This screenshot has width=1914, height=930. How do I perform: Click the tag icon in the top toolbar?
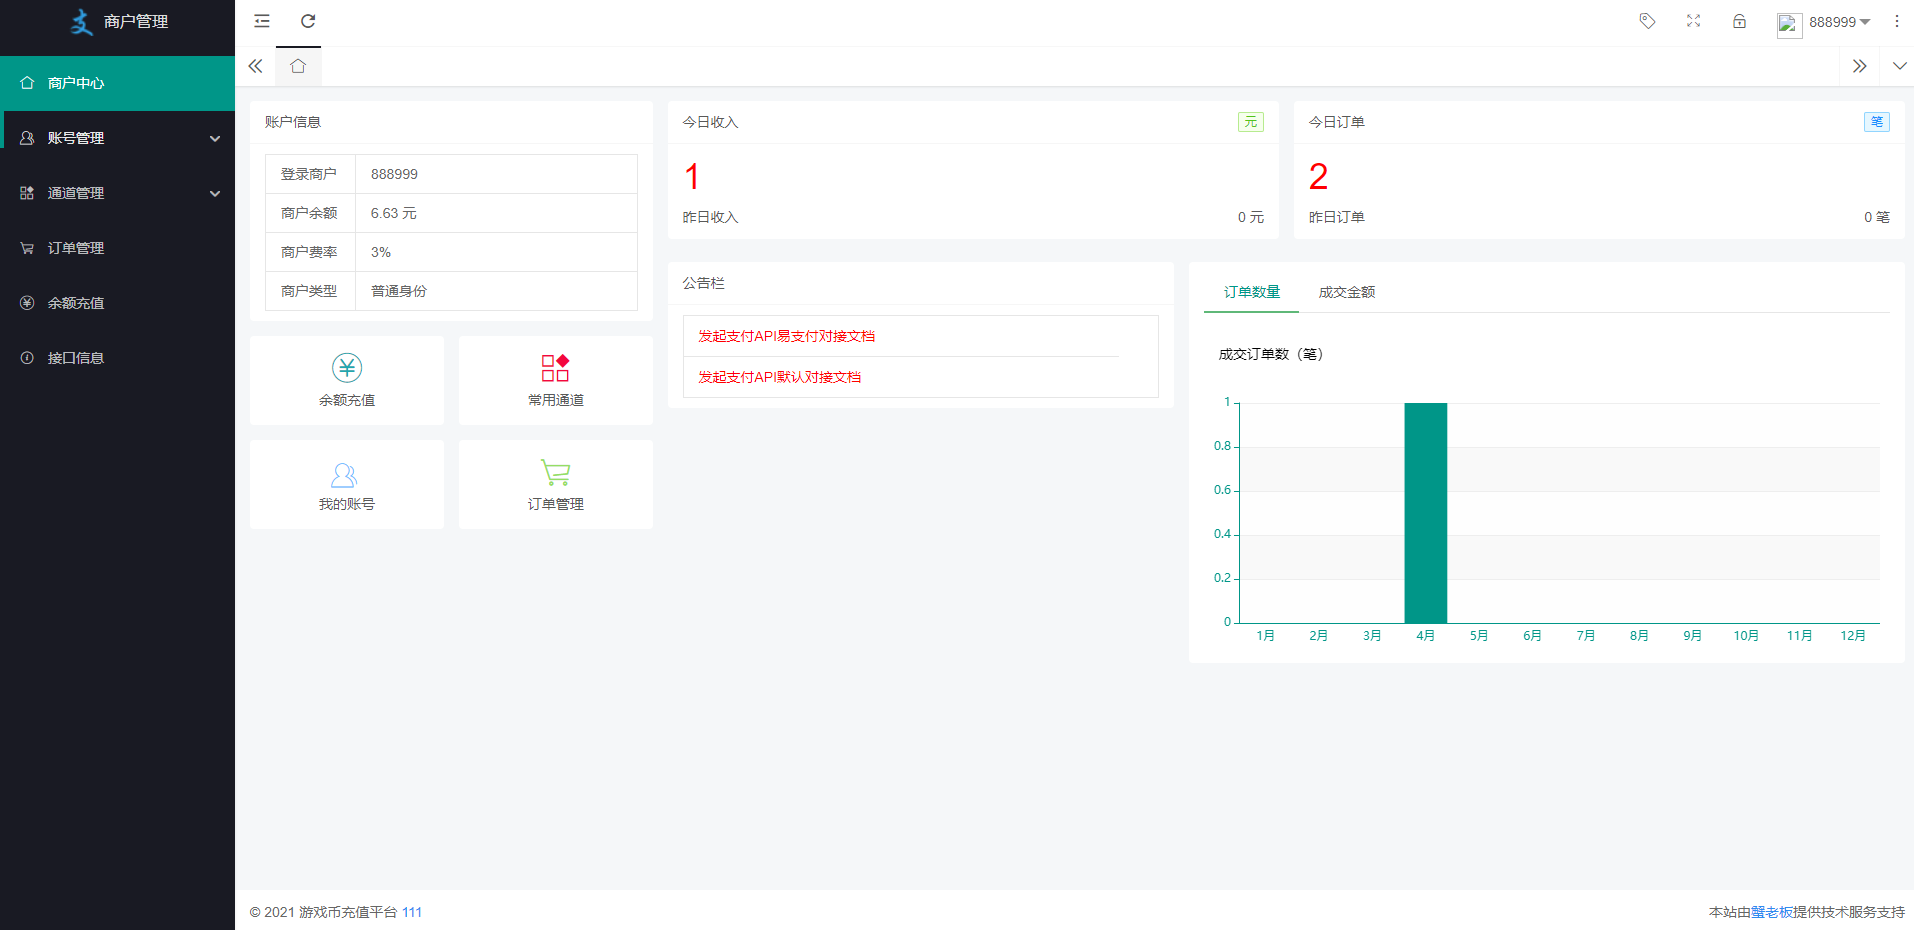coord(1647,21)
